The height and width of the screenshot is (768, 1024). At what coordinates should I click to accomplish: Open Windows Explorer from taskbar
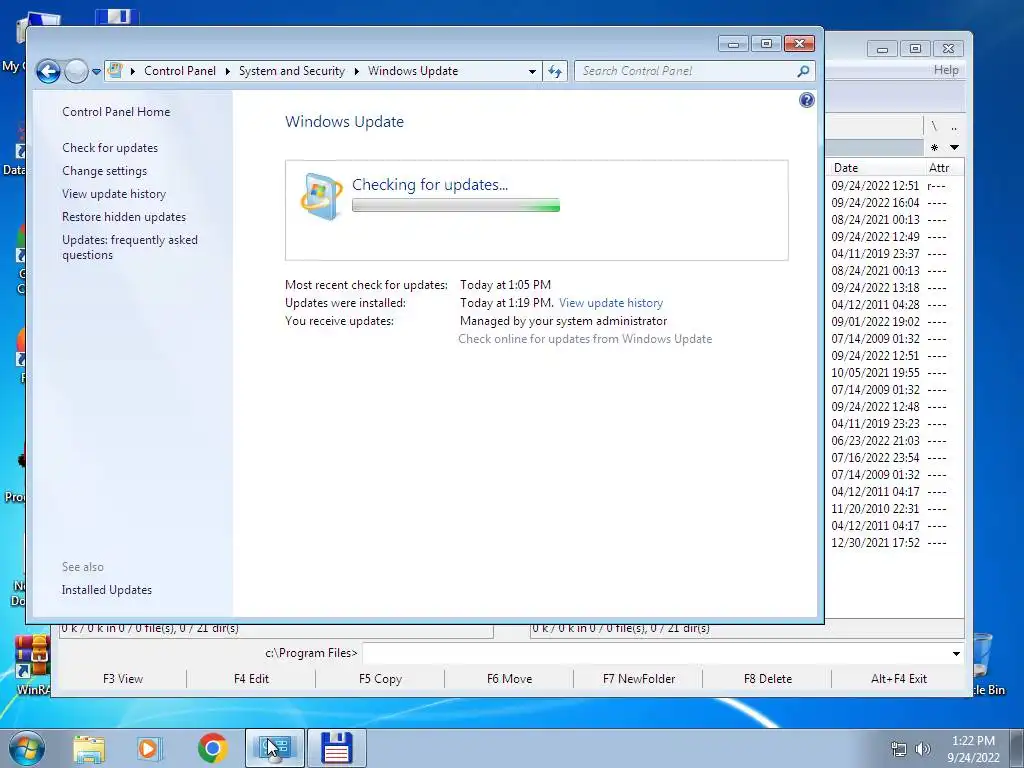(89, 748)
